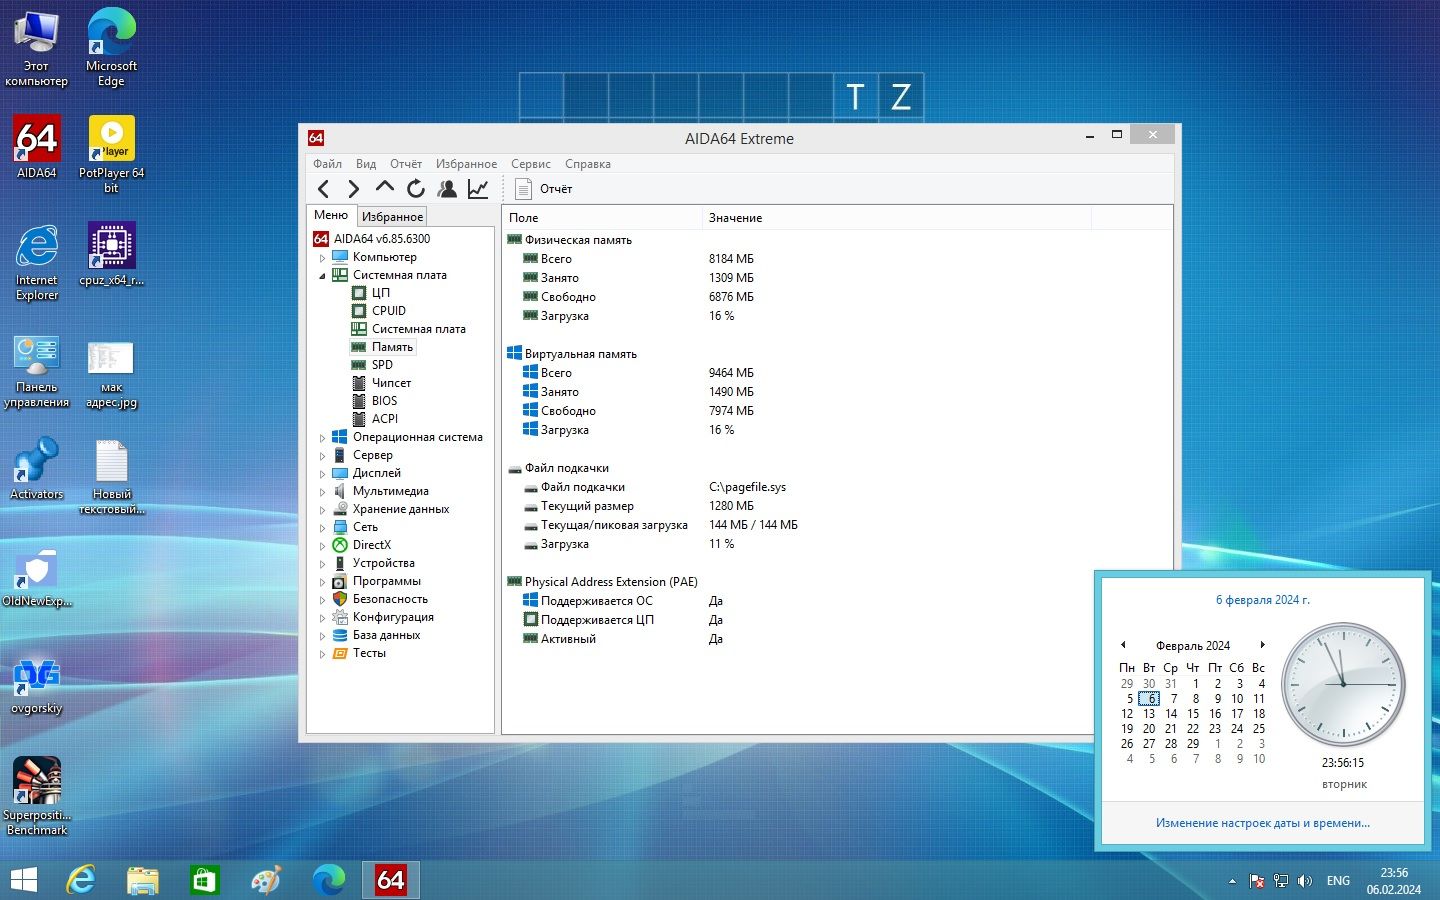Click the Отчёт report button in toolbar
The height and width of the screenshot is (900, 1440).
[543, 188]
